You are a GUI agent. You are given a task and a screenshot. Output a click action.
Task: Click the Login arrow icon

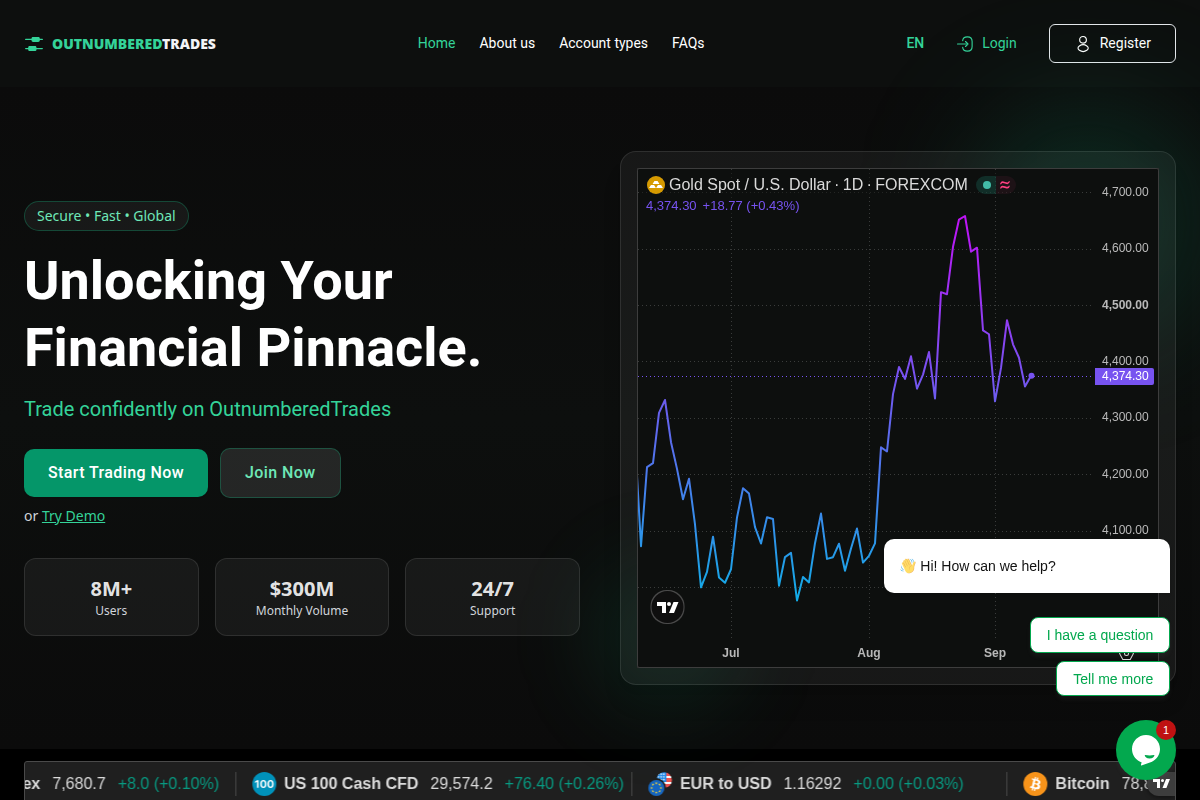(965, 44)
